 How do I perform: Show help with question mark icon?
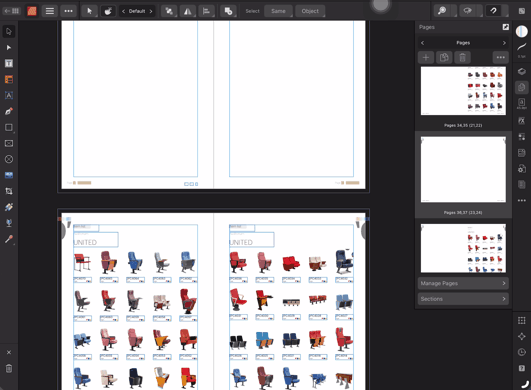point(522,368)
